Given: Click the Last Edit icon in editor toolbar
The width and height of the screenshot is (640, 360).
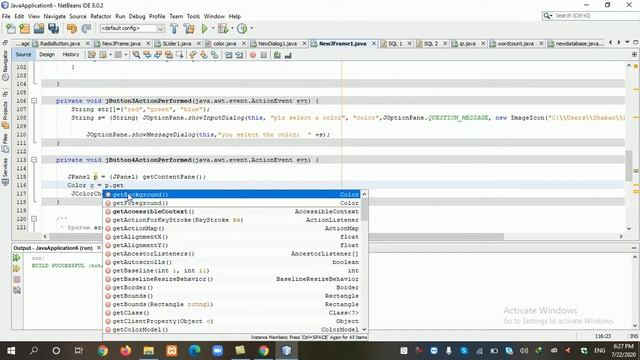Looking at the screenshot, I should tap(92, 55).
